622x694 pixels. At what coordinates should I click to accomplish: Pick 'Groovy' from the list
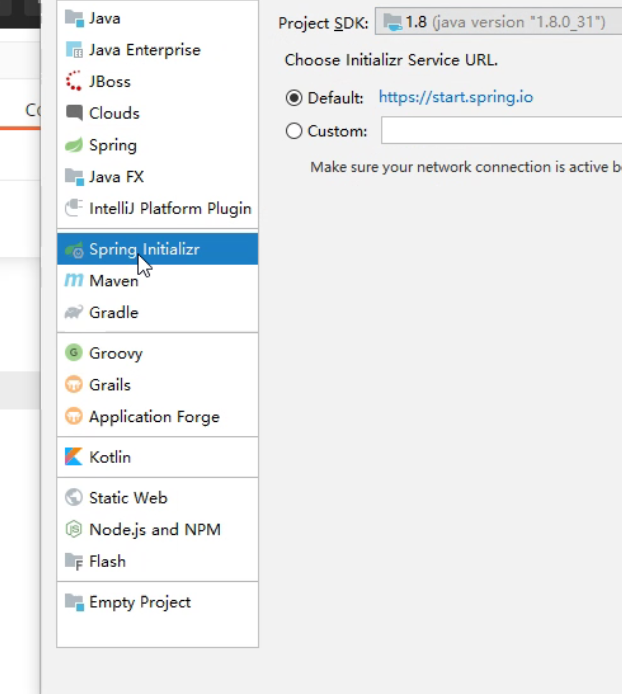pos(116,353)
